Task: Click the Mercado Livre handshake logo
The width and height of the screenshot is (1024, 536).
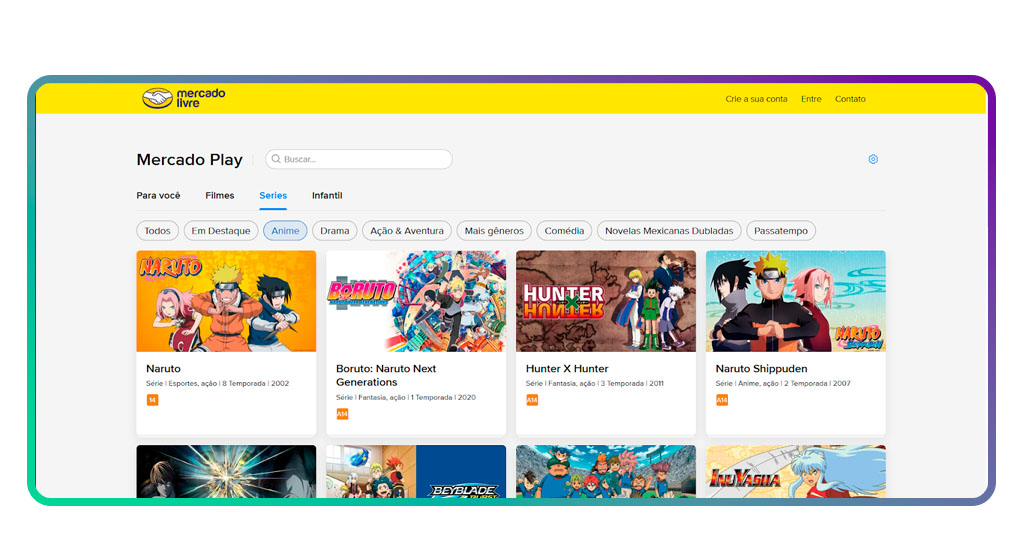Action: tap(184, 98)
